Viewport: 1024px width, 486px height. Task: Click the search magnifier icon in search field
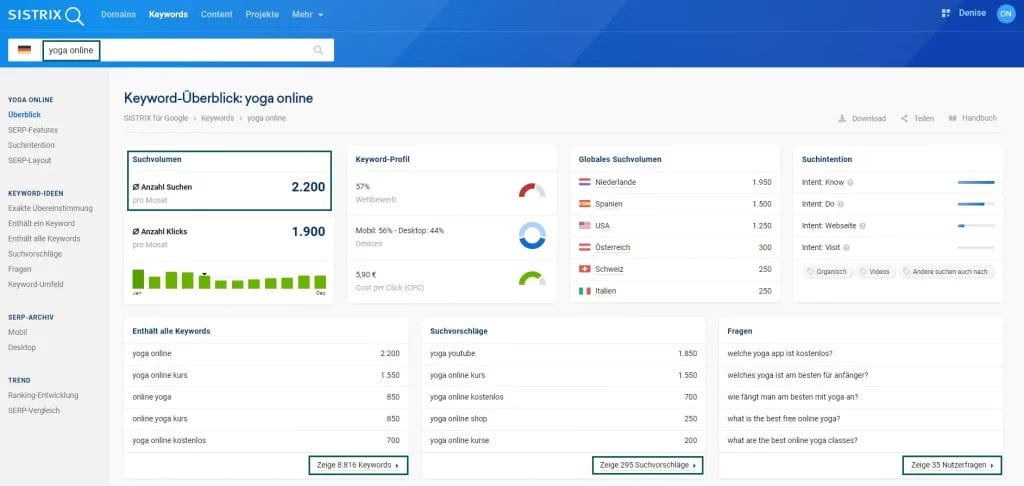[x=318, y=50]
